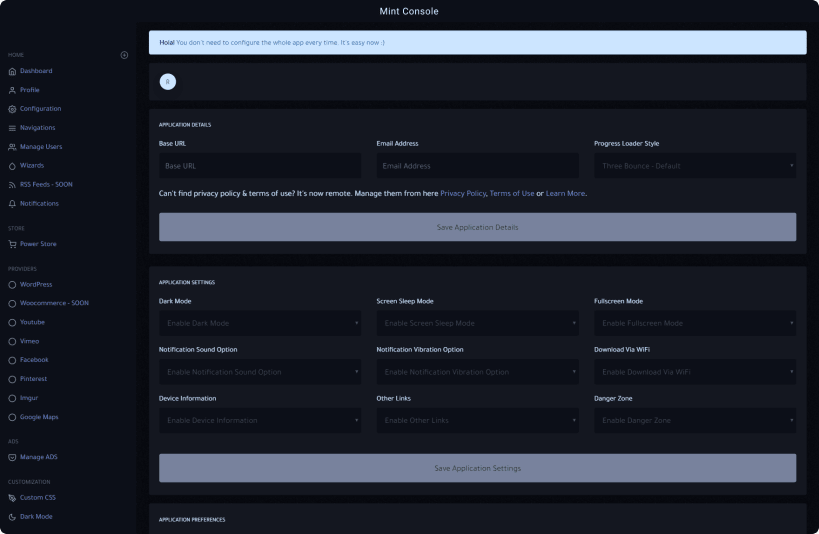Open the Screen Sleep Mode dropdown

[477, 323]
